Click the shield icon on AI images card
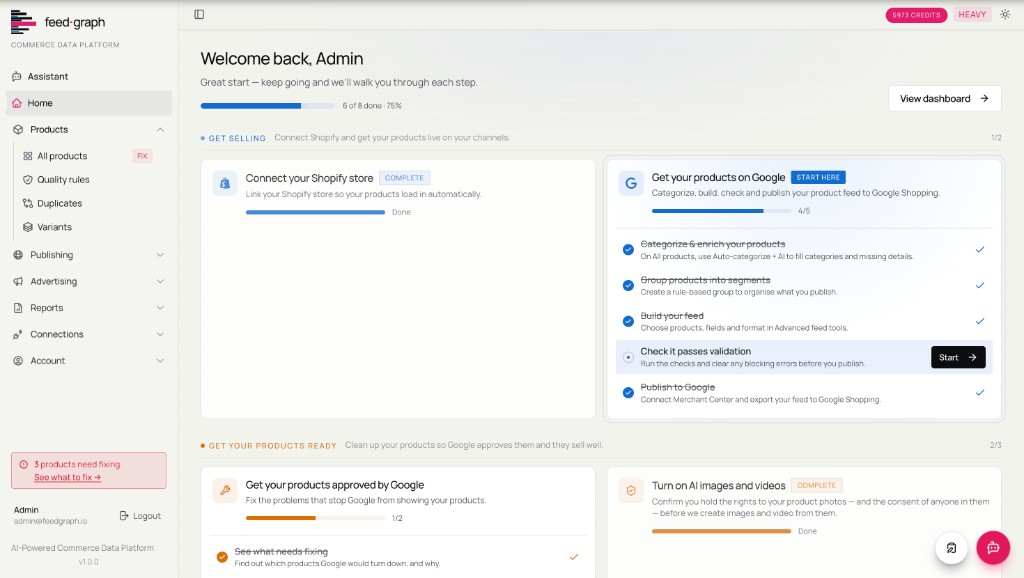Image resolution: width=1024 pixels, height=578 pixels. (x=631, y=490)
